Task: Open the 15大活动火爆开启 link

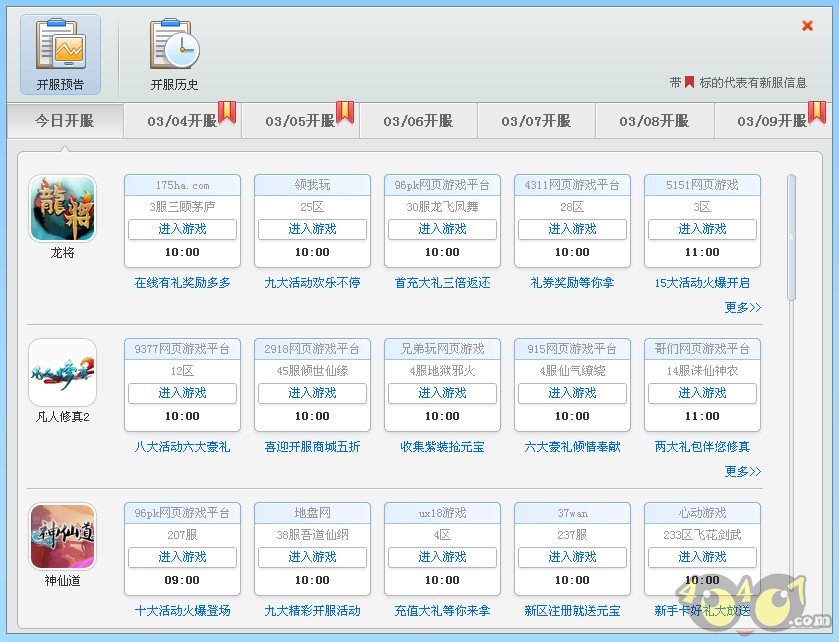Action: [x=703, y=282]
